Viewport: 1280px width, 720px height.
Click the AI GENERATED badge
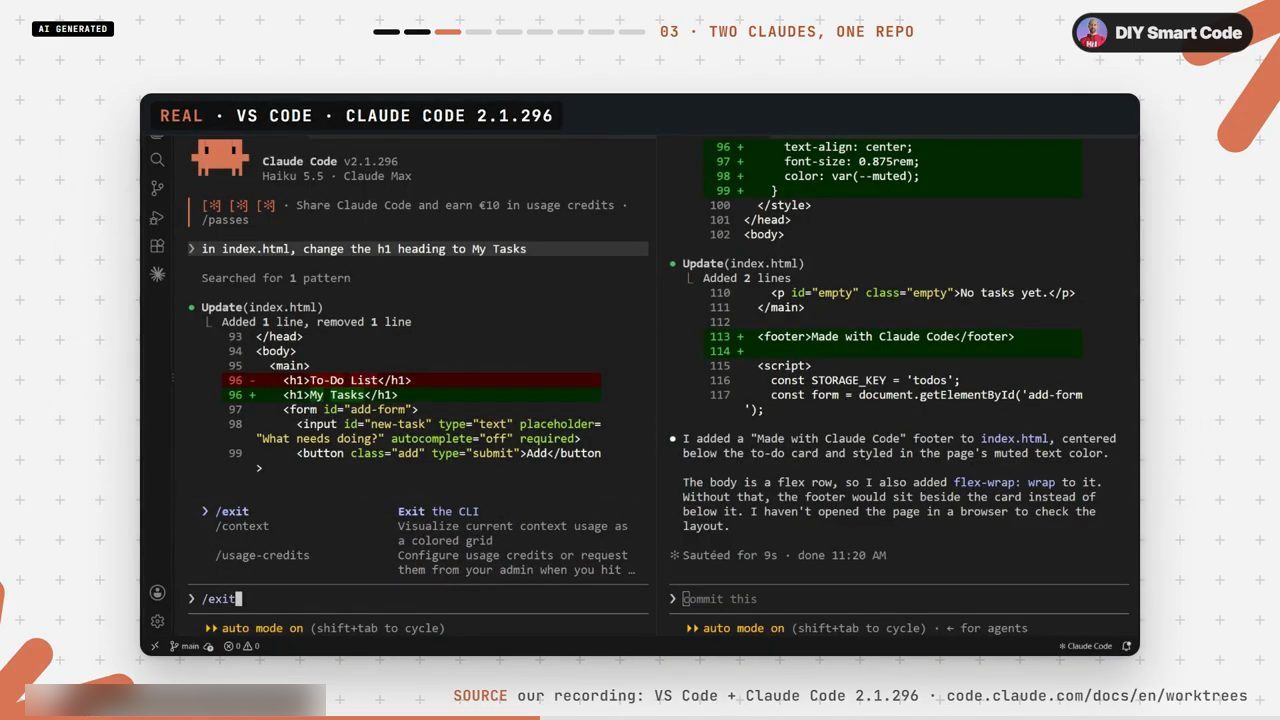[x=73, y=29]
